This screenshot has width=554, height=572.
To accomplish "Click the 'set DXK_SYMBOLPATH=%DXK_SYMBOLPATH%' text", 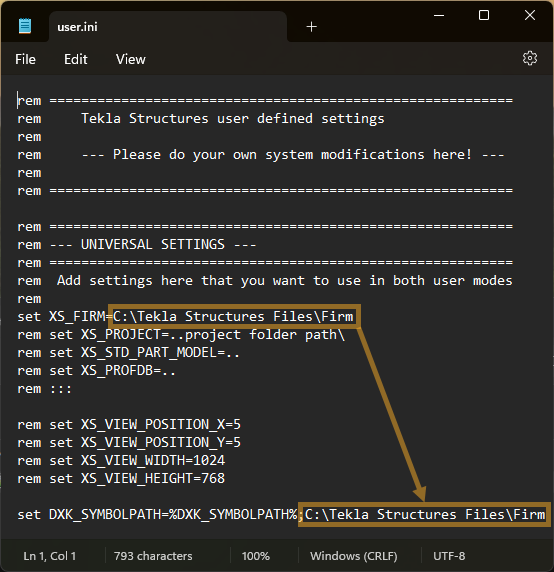I will click(x=158, y=514).
